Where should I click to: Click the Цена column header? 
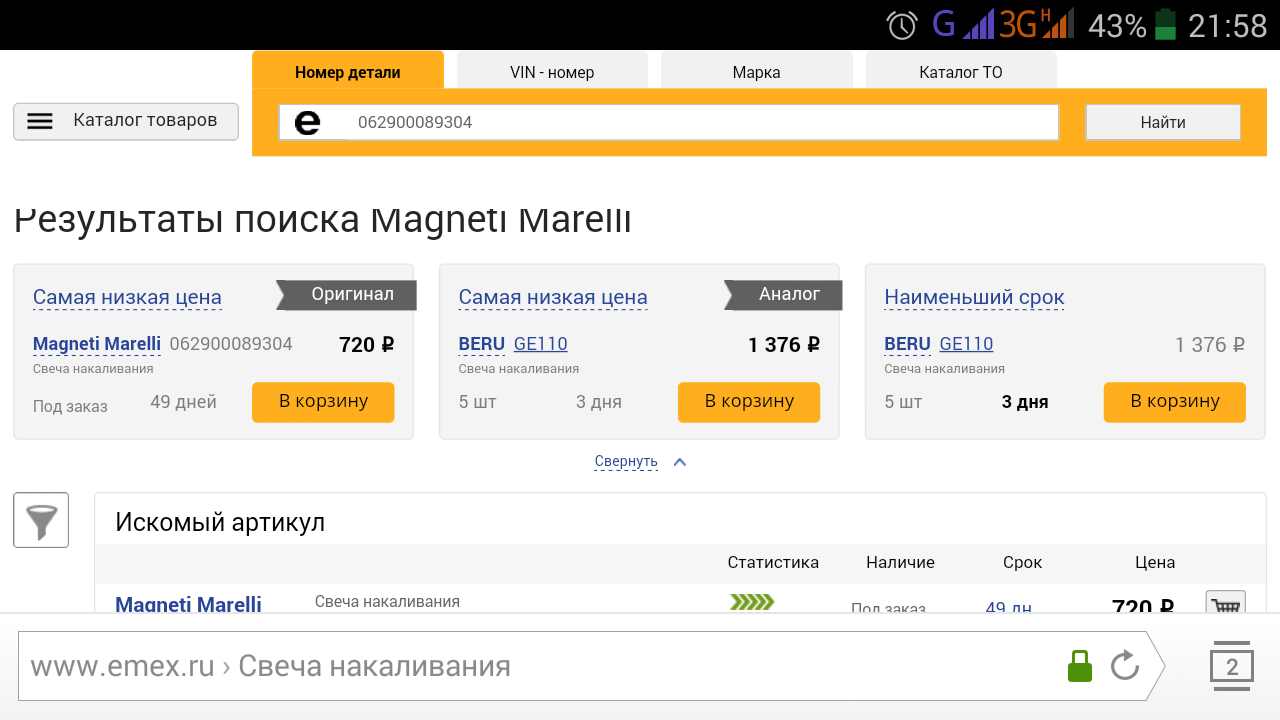click(1155, 563)
